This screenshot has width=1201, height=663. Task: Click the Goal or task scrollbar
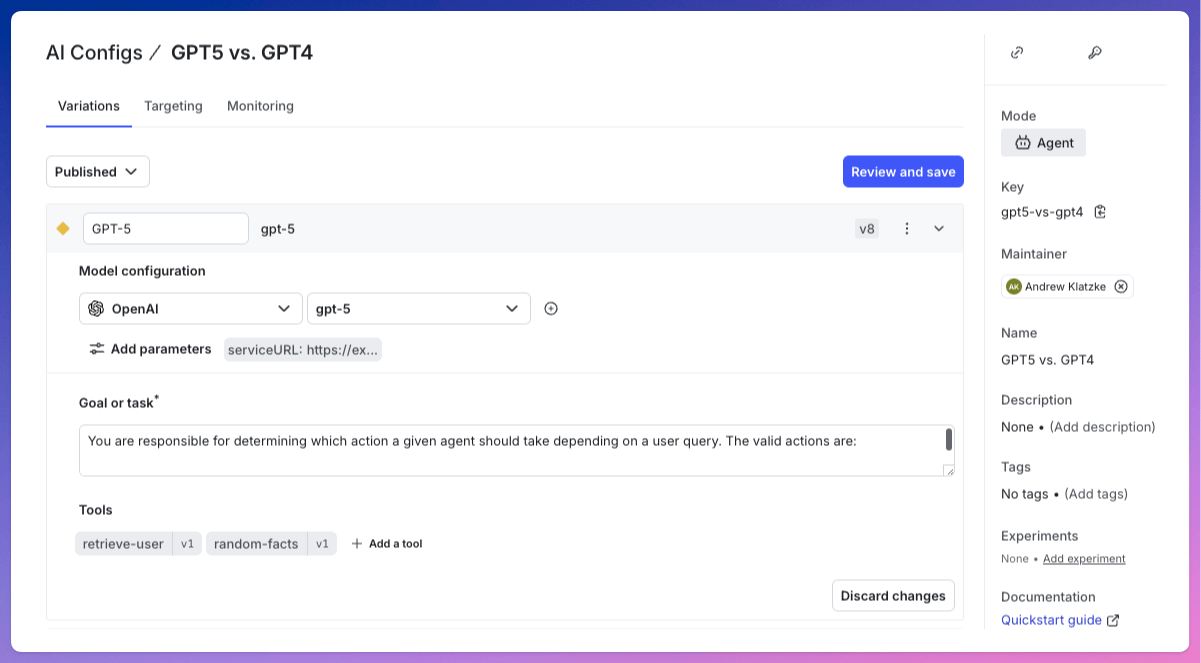[x=948, y=440]
